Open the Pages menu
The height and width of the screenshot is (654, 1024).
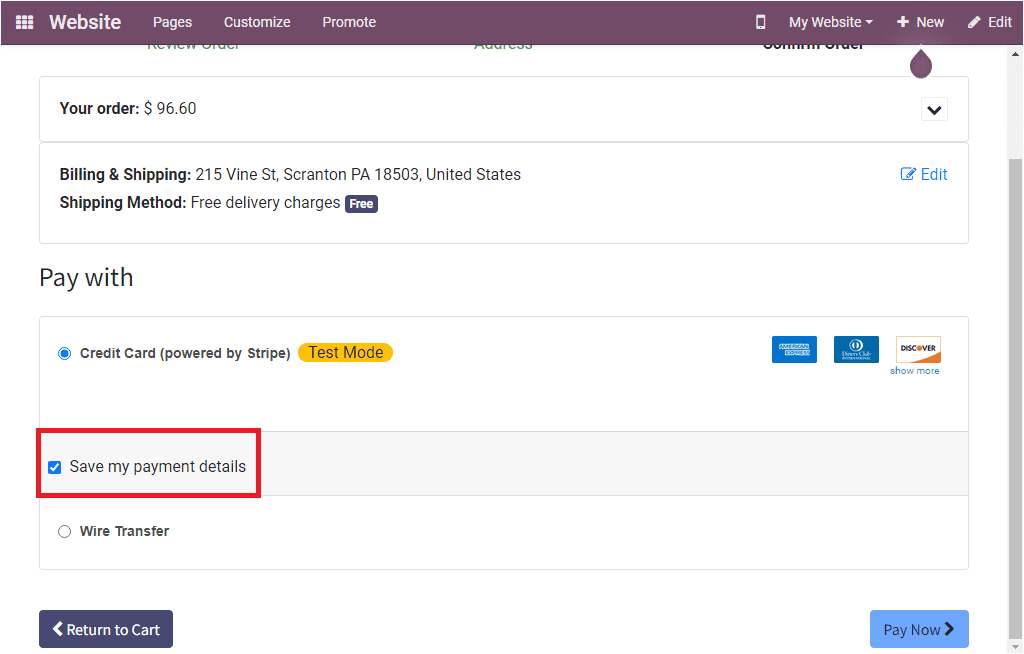pos(172,21)
